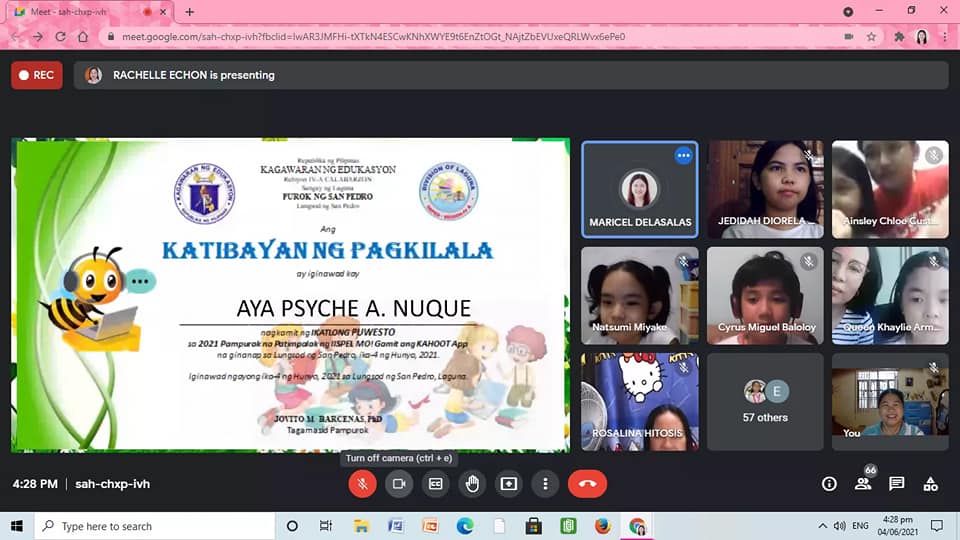The width and height of the screenshot is (960, 540).
Task: Reload the Meet page
Action: [x=60, y=37]
